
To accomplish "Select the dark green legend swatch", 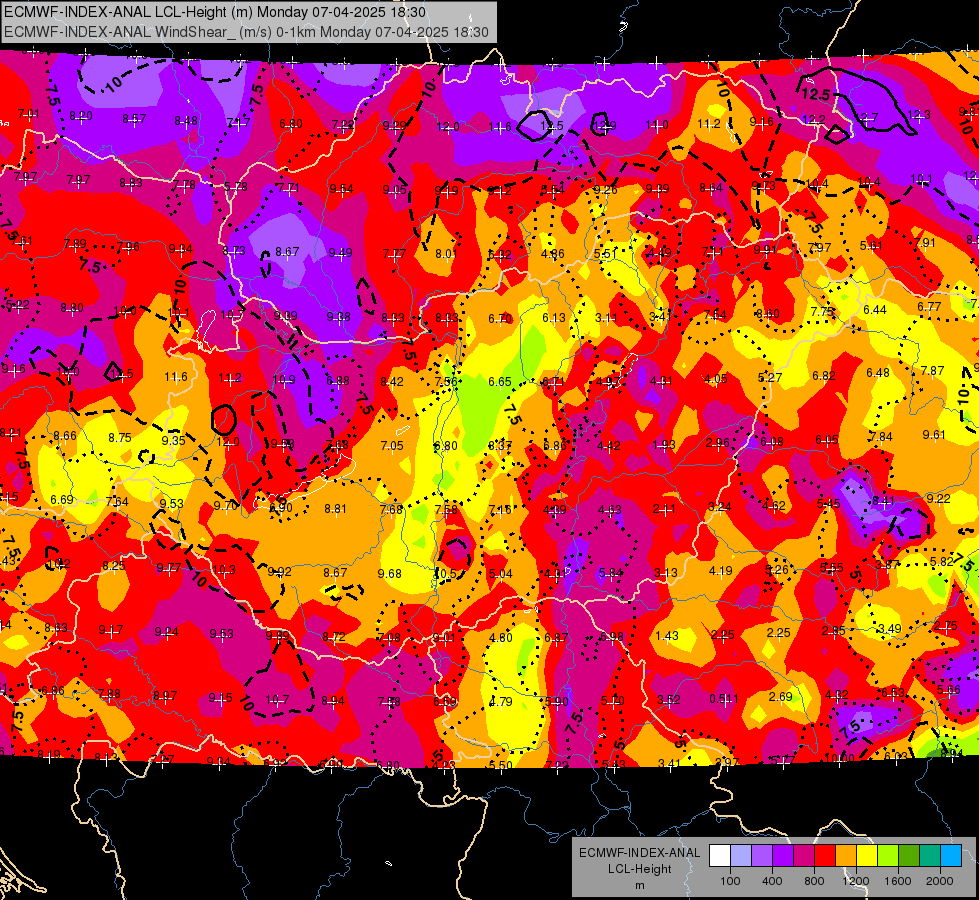I will (x=908, y=856).
